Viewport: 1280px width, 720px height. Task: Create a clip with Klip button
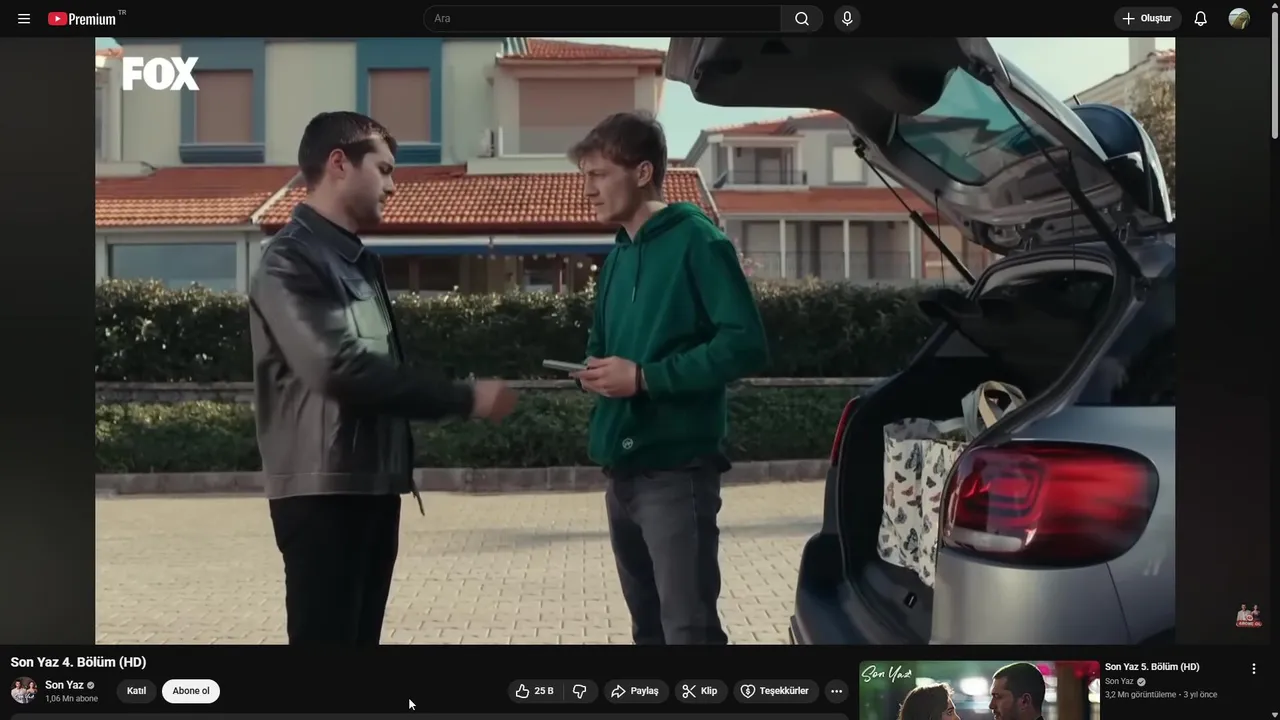[x=700, y=691]
